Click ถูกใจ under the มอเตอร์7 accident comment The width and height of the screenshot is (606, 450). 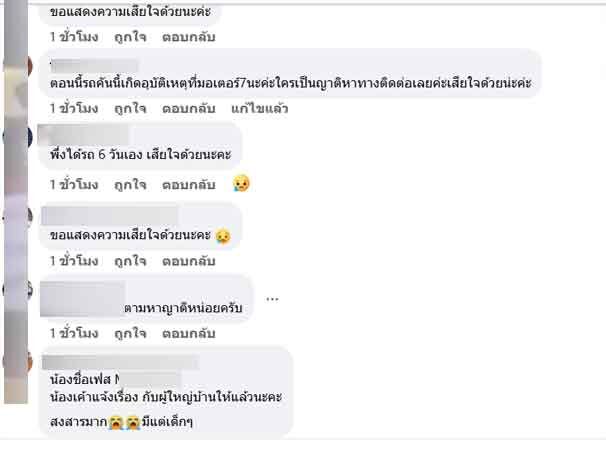(x=130, y=109)
